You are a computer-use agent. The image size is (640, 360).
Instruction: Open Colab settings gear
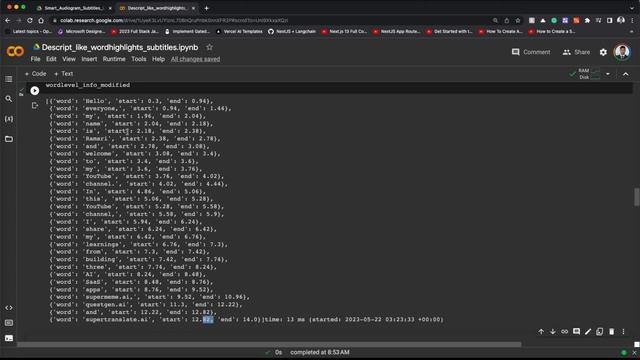[x=603, y=52]
